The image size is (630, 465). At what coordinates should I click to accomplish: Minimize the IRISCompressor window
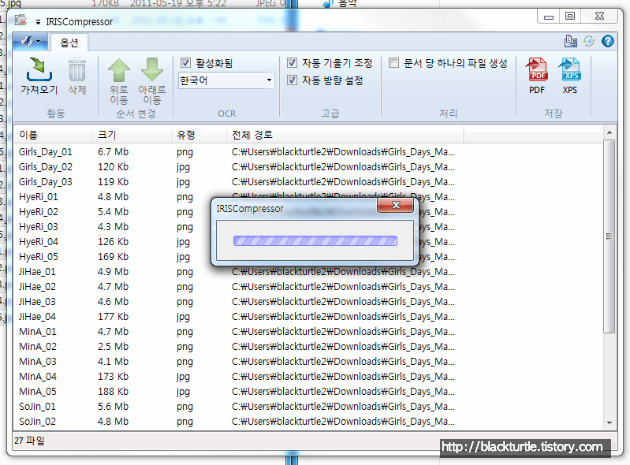click(549, 17)
